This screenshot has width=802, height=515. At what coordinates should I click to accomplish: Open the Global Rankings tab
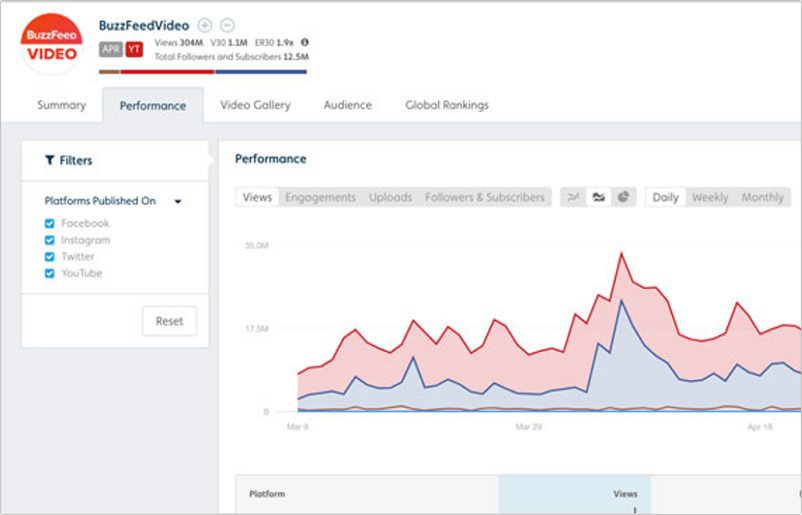[x=447, y=105]
